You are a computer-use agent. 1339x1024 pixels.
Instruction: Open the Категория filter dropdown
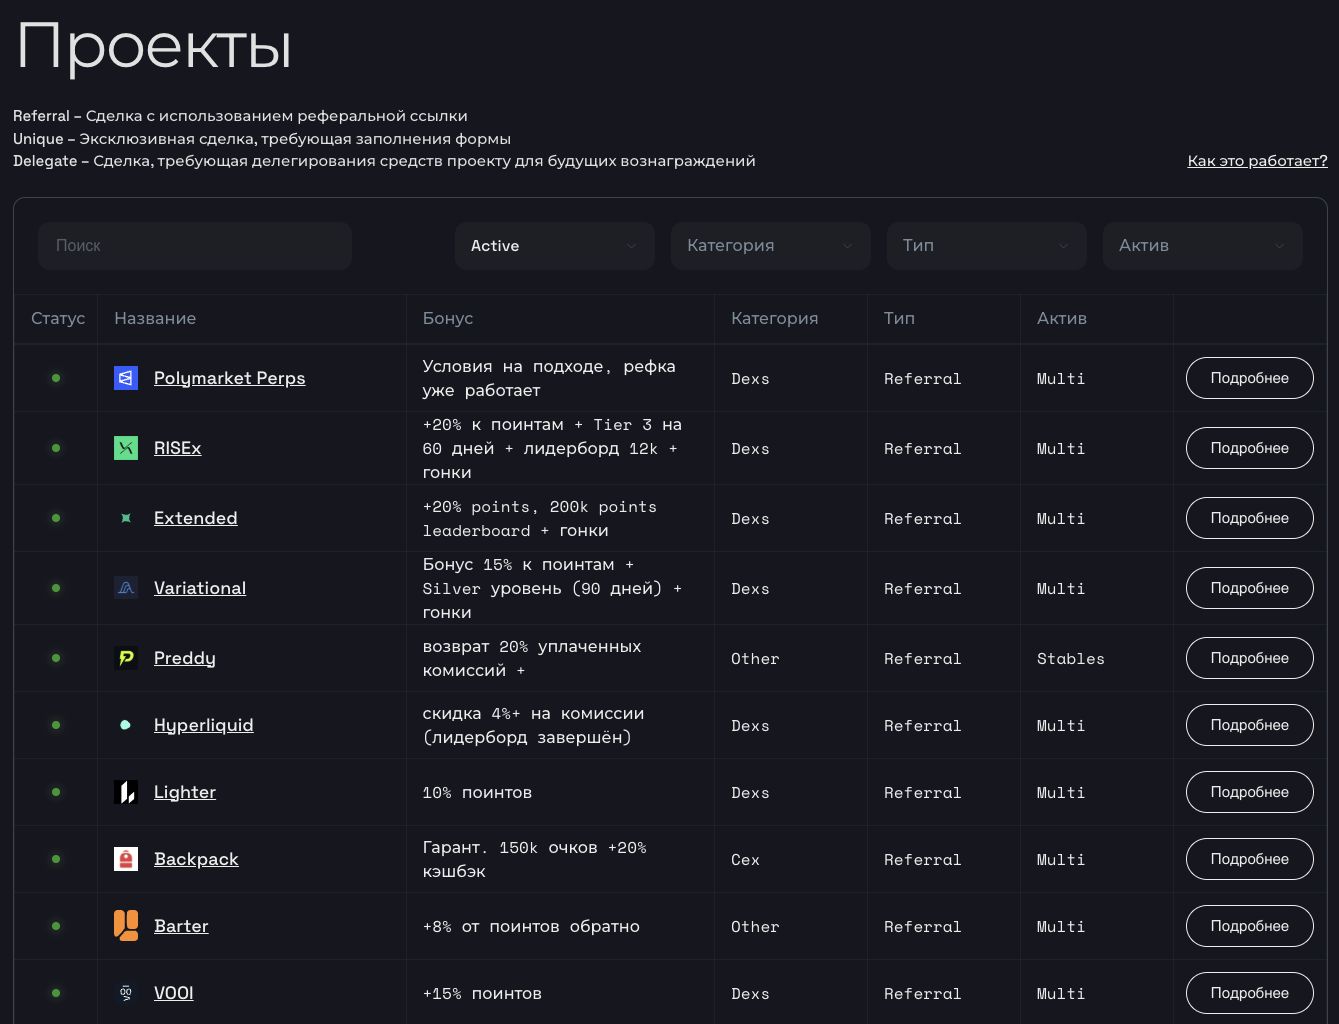pyautogui.click(x=771, y=246)
